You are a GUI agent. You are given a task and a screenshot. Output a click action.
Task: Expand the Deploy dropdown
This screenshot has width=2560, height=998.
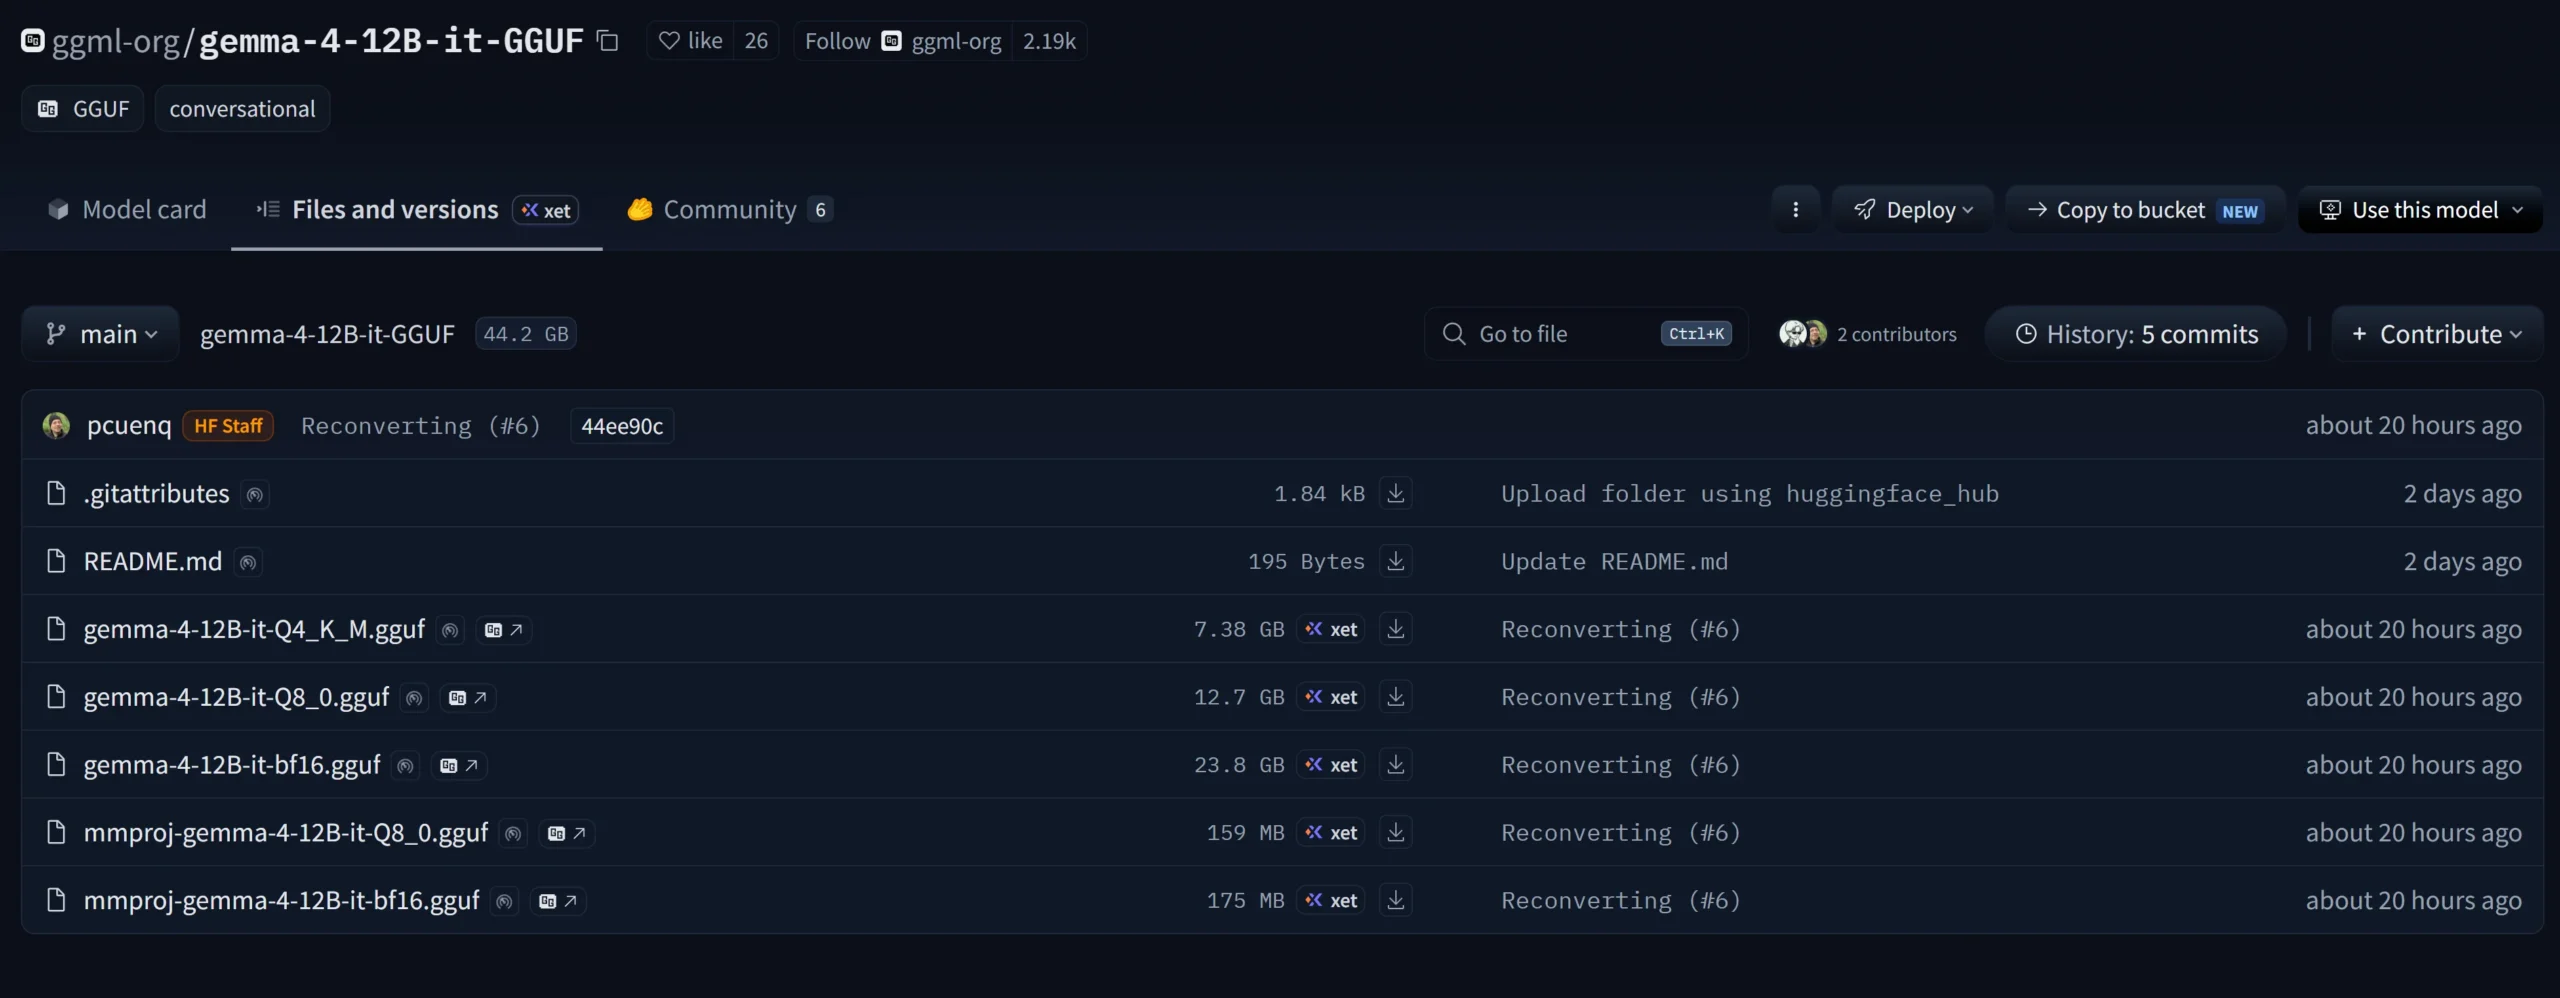[x=1913, y=209]
